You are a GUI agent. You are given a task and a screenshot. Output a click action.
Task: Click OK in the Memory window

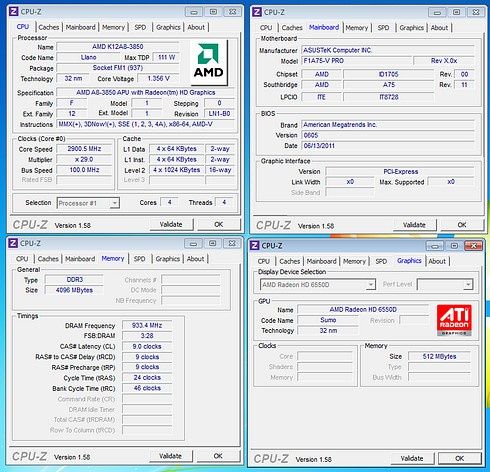pos(218,456)
